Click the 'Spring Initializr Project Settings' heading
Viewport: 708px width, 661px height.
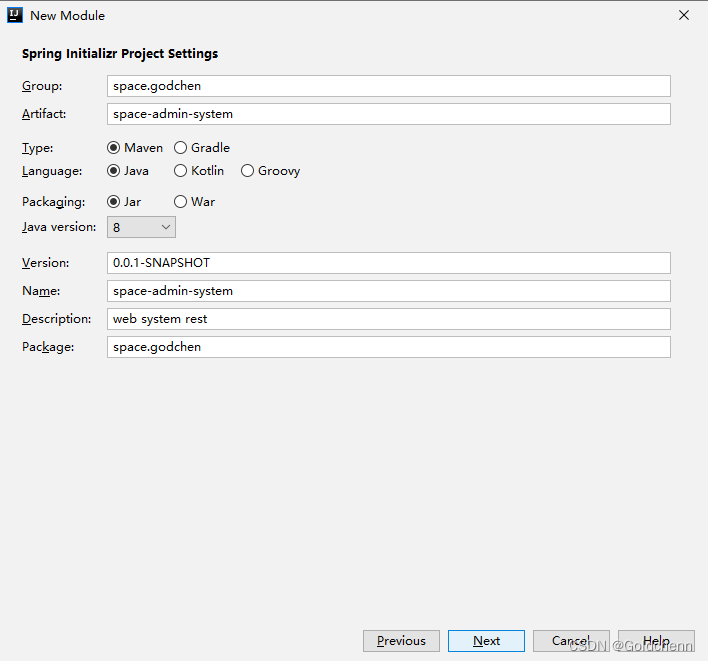(120, 54)
